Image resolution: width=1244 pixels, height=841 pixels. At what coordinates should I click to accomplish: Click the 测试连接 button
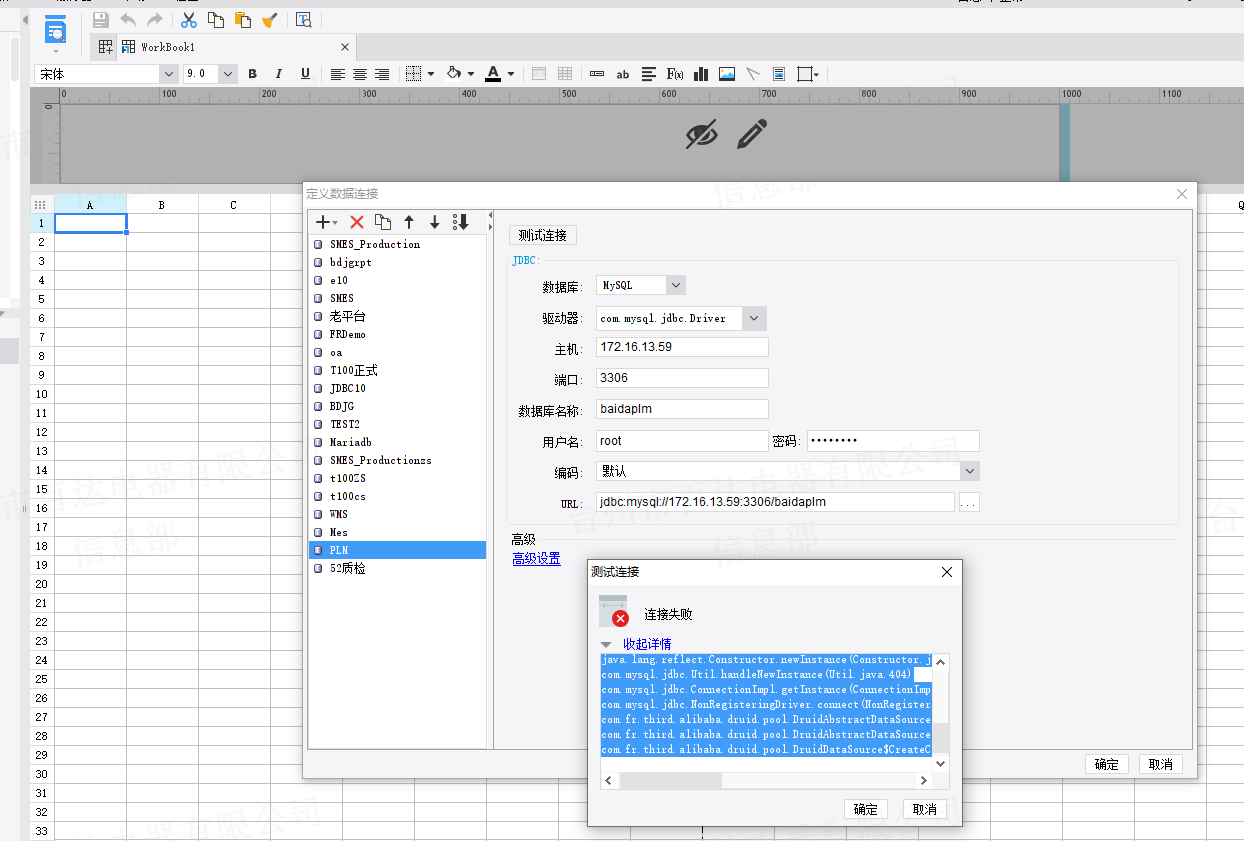tap(543, 235)
